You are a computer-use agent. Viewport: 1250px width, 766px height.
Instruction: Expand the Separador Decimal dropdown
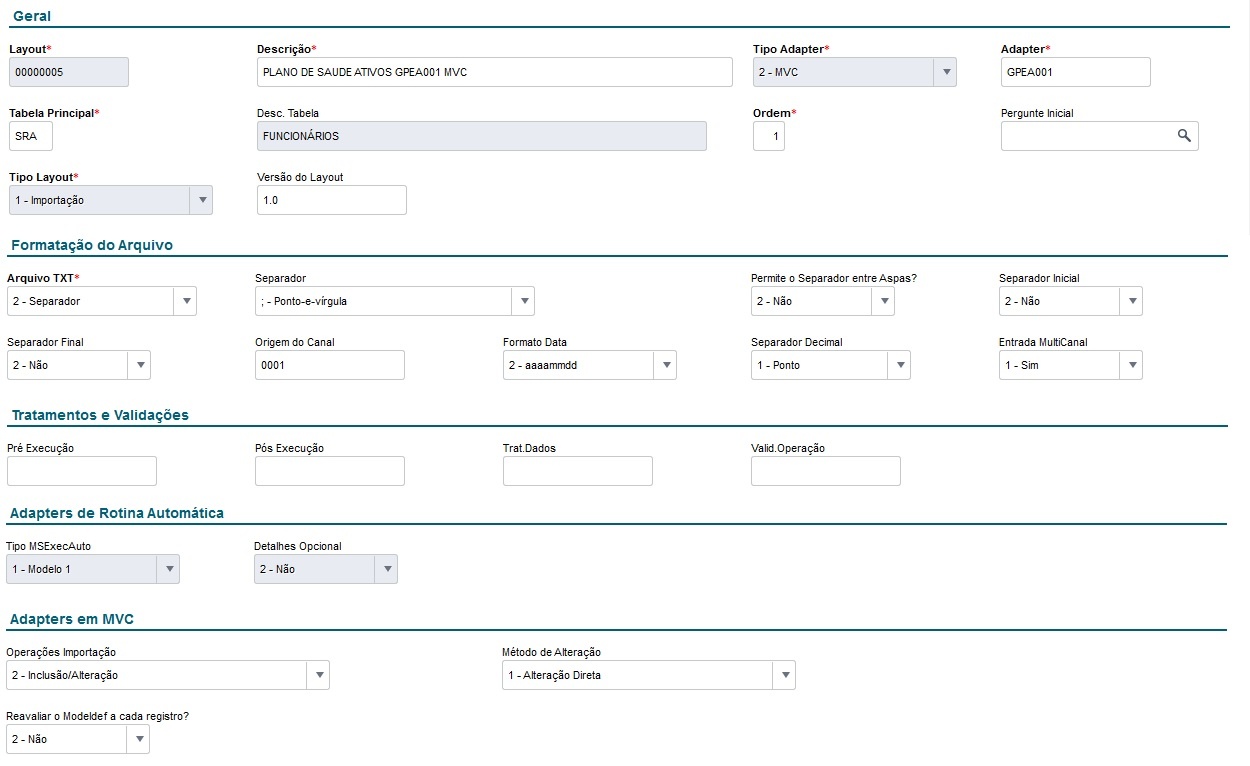[x=898, y=365]
